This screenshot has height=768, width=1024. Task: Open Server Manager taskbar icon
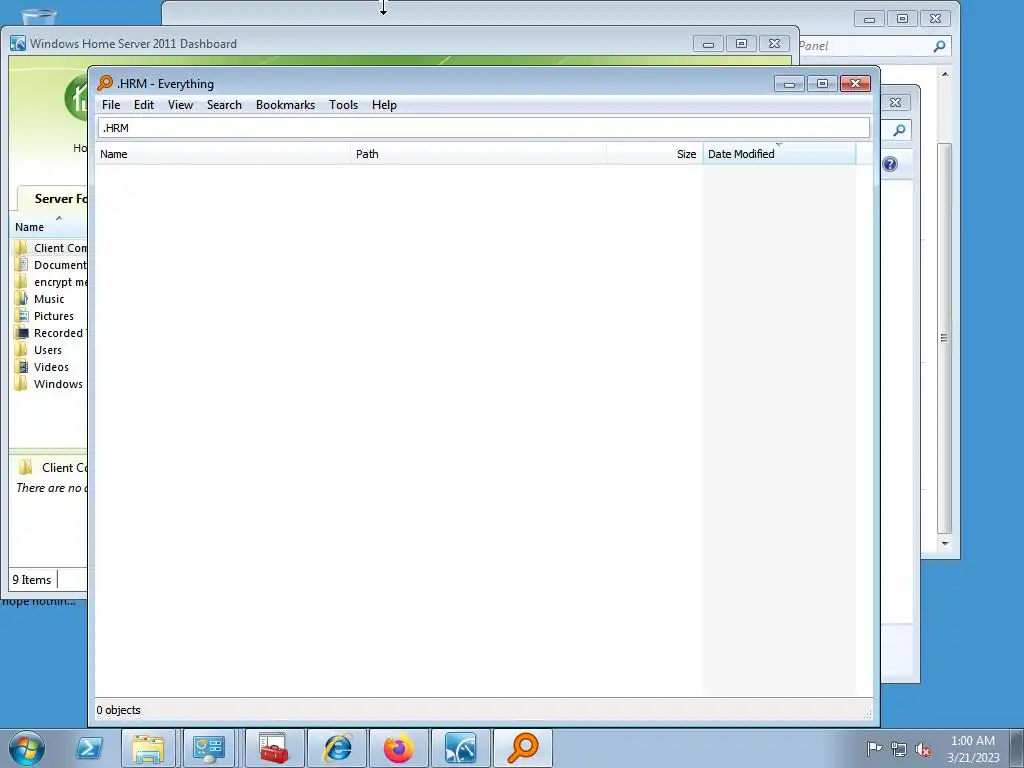click(209, 748)
